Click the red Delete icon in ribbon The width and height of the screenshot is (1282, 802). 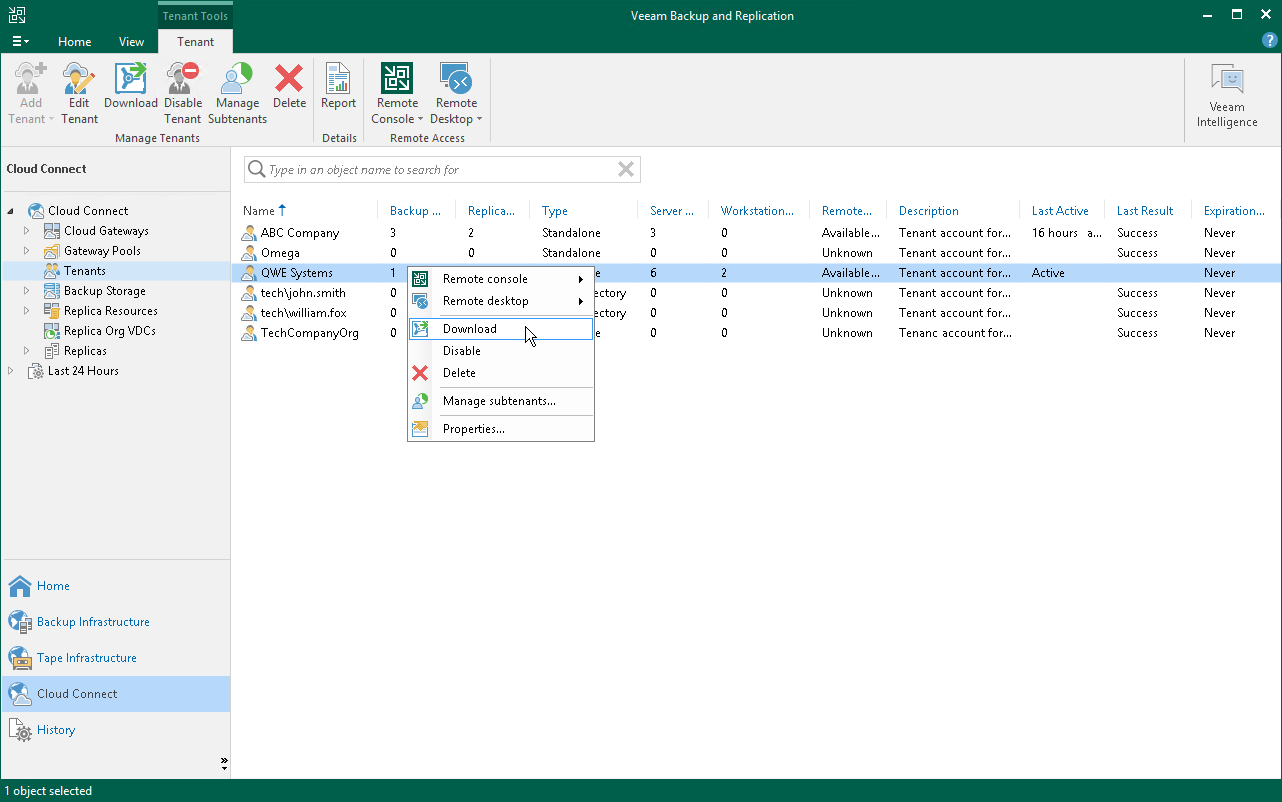[x=289, y=92]
